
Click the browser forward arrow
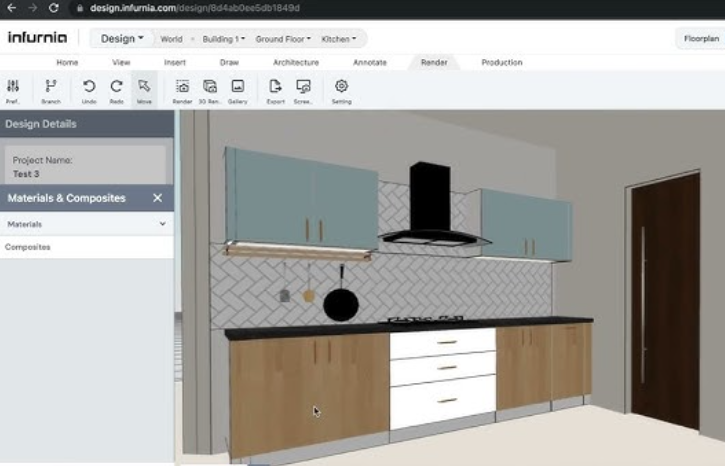point(32,8)
